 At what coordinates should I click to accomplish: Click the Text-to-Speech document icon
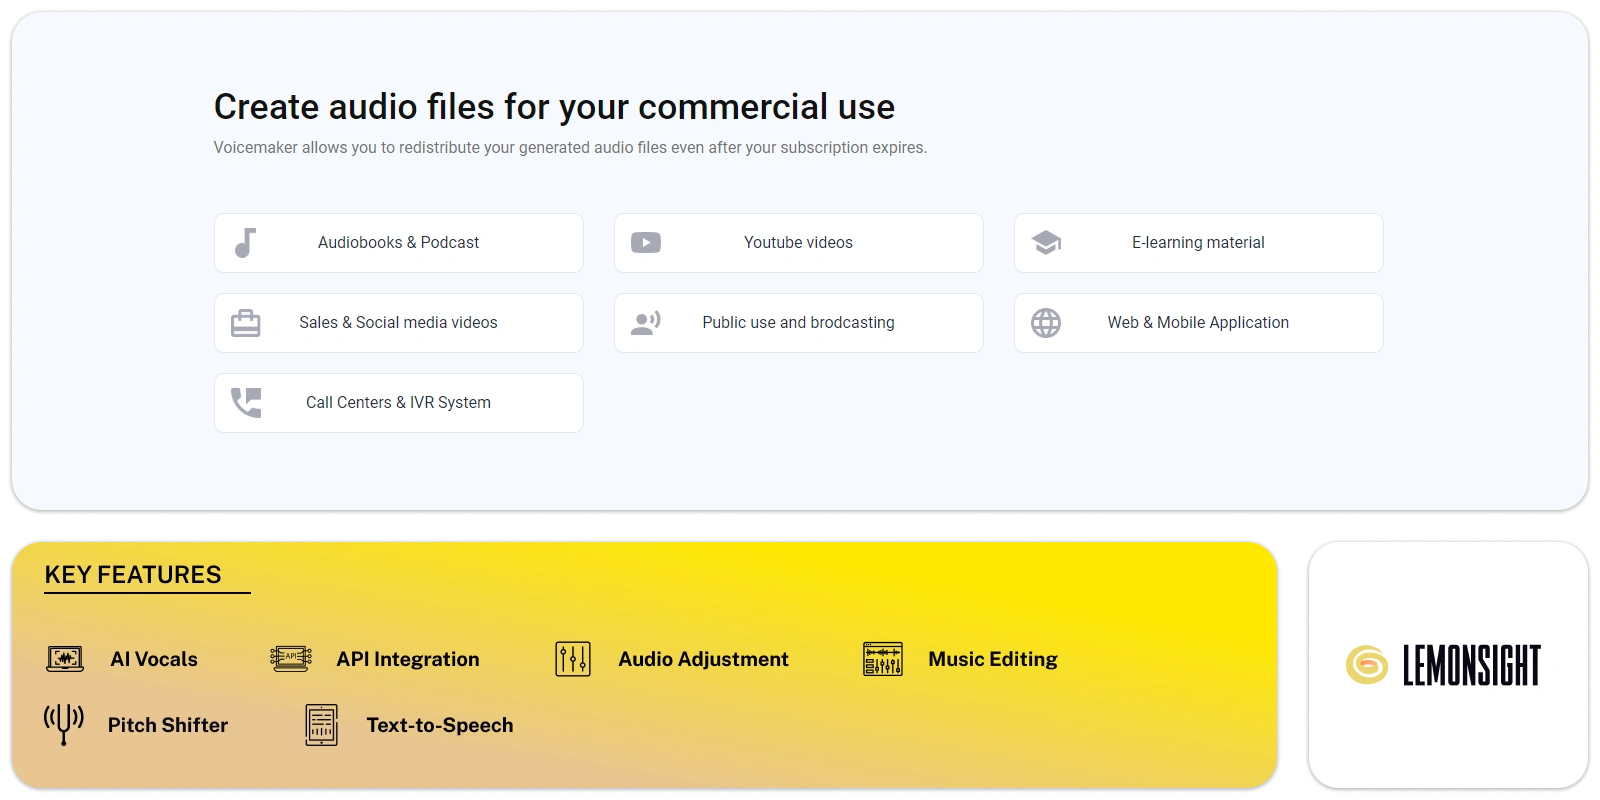tap(321, 725)
